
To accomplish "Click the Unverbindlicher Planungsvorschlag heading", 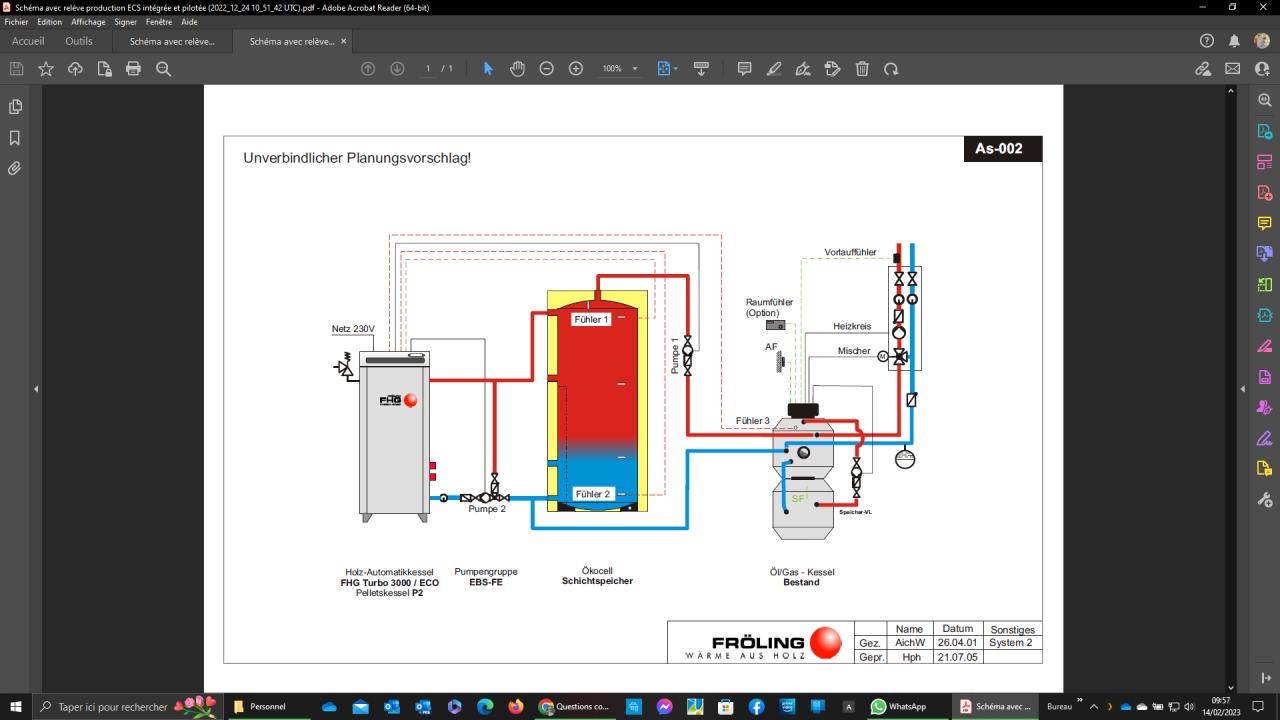I will pyautogui.click(x=357, y=158).
